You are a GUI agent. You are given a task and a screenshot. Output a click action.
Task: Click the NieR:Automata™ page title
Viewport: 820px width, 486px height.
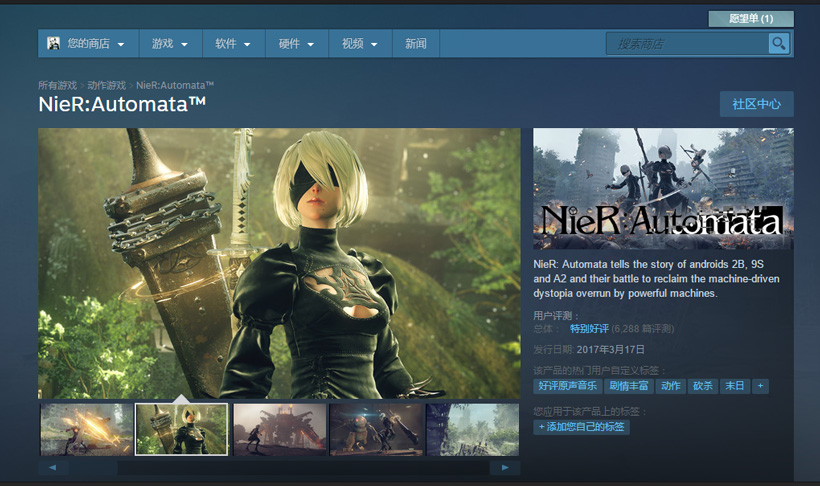pyautogui.click(x=122, y=104)
